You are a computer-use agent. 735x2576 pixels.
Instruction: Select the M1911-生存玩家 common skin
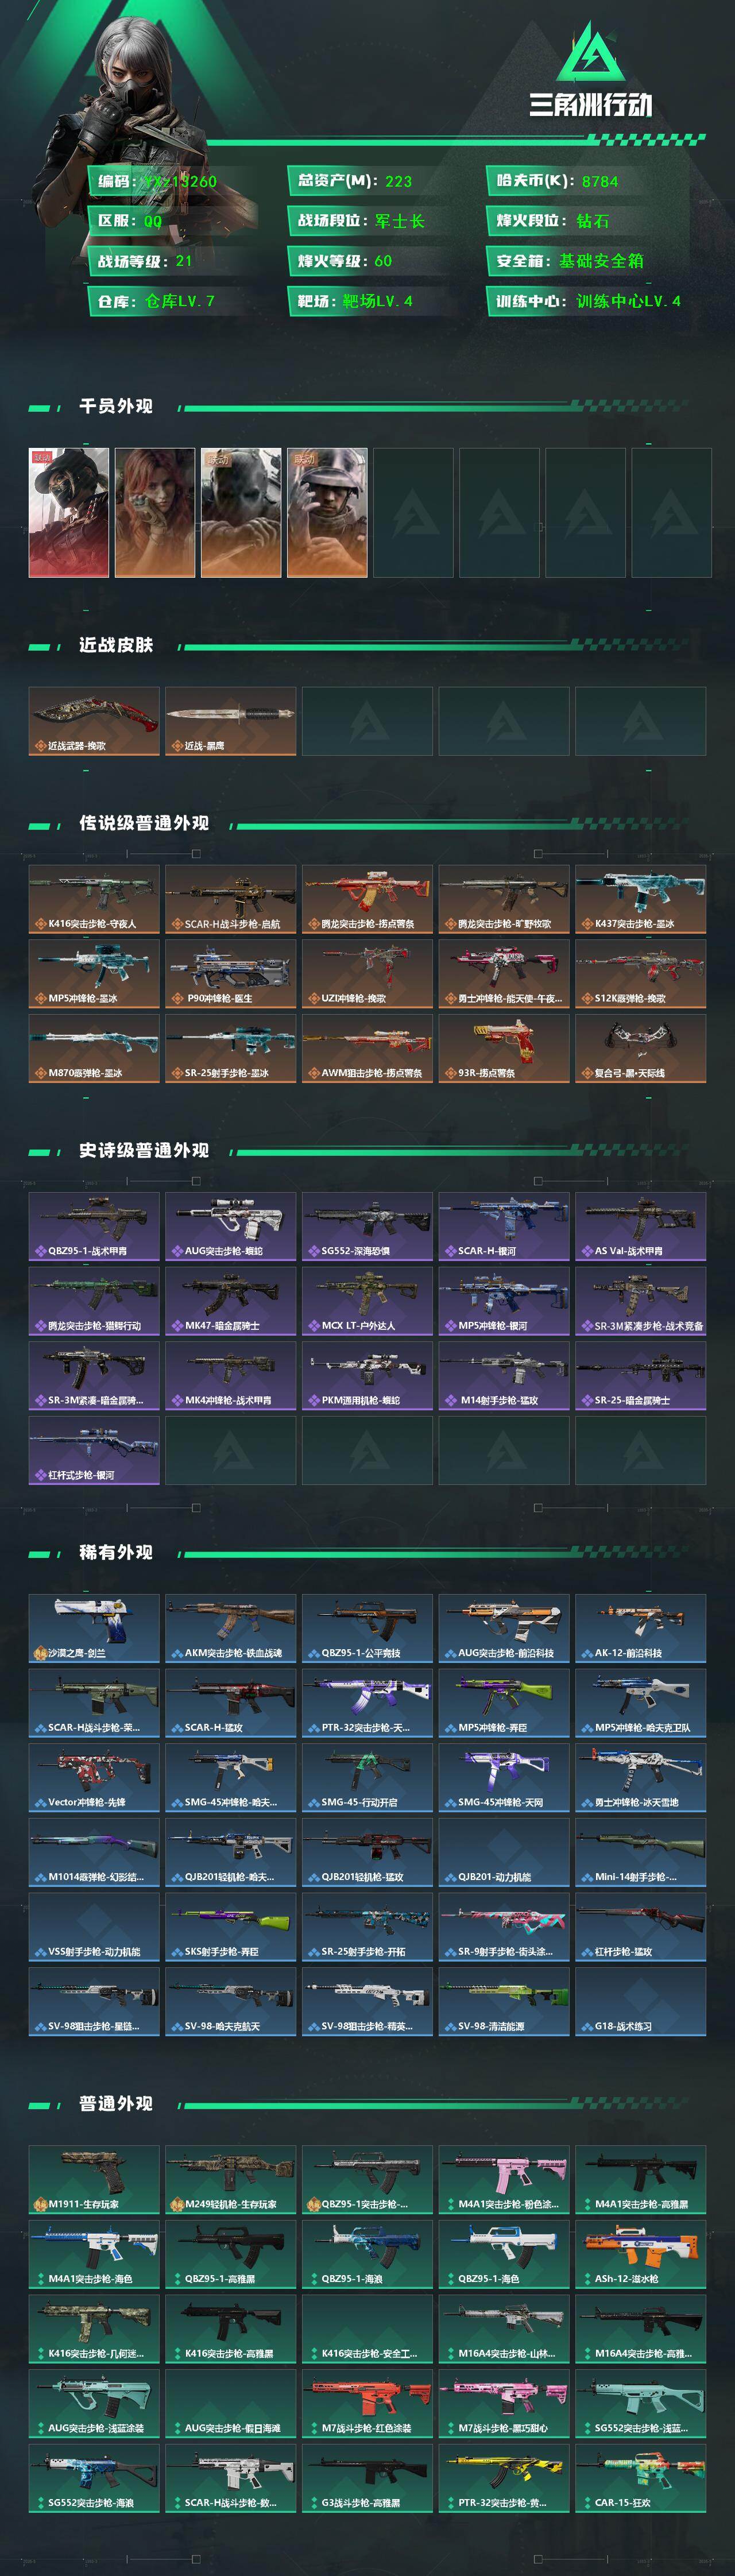pyautogui.click(x=94, y=2179)
